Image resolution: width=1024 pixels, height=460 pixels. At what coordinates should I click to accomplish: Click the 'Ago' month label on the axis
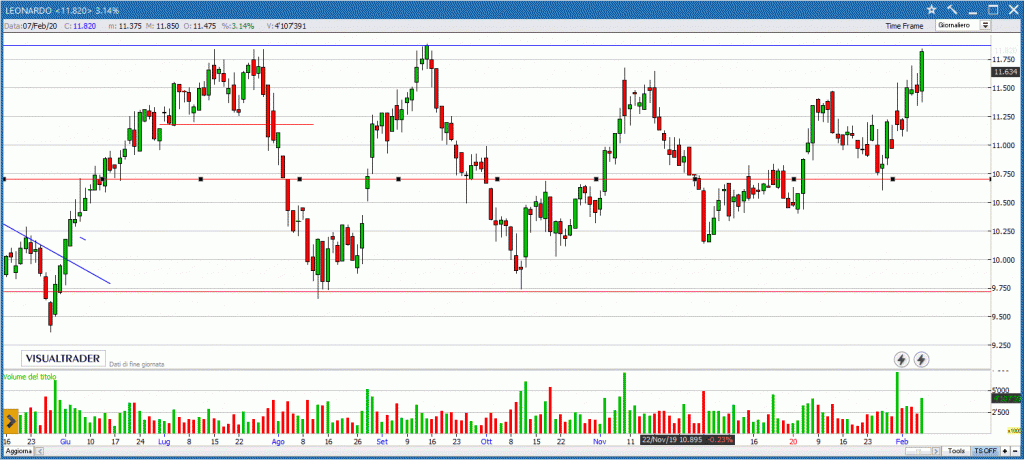tap(278, 442)
